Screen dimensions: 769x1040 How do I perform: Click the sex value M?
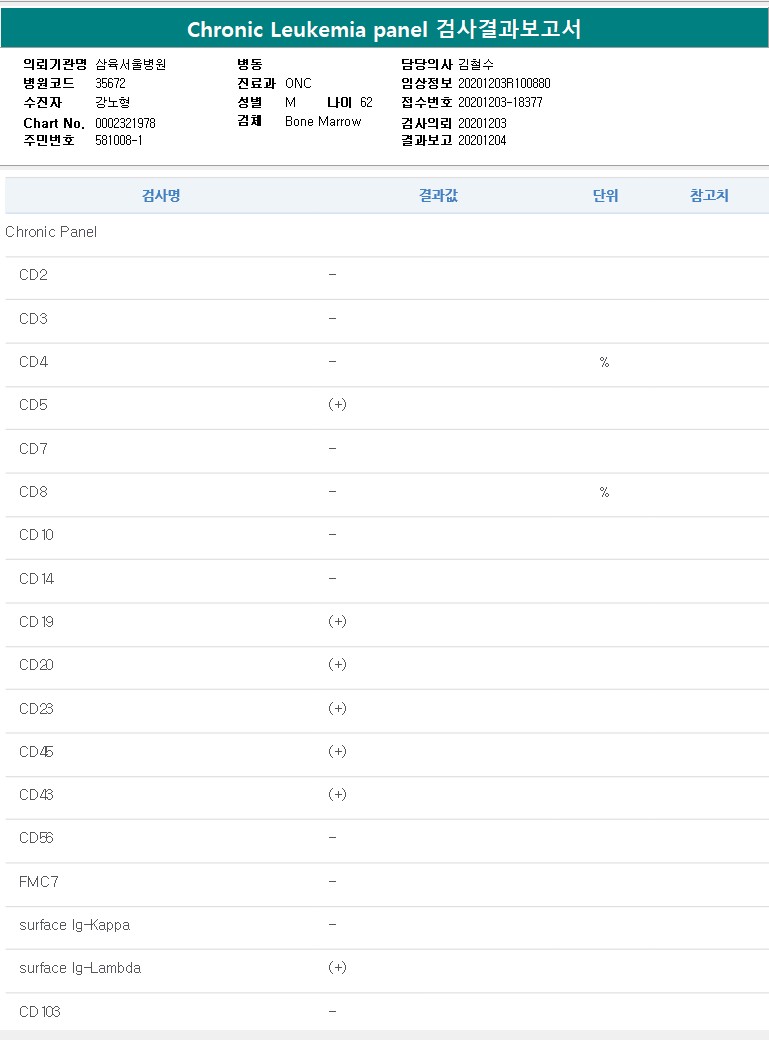tap(291, 103)
